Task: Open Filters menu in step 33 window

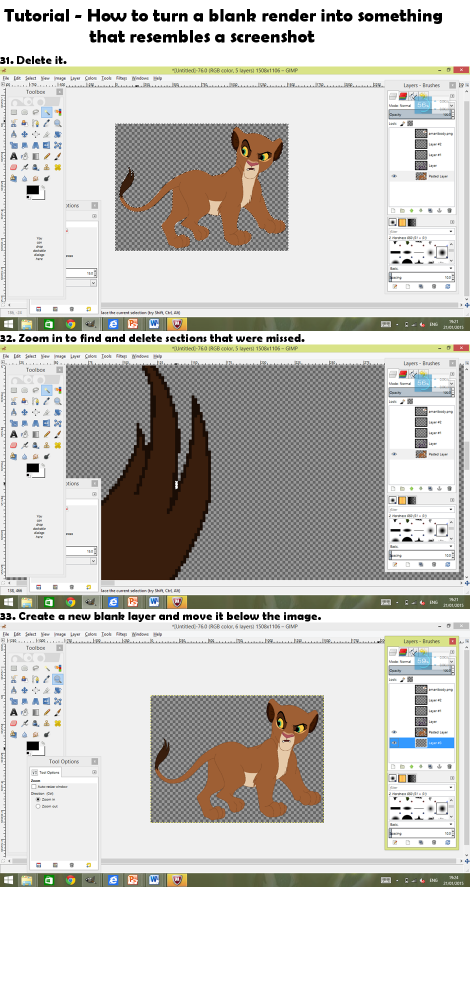Action: coord(122,635)
